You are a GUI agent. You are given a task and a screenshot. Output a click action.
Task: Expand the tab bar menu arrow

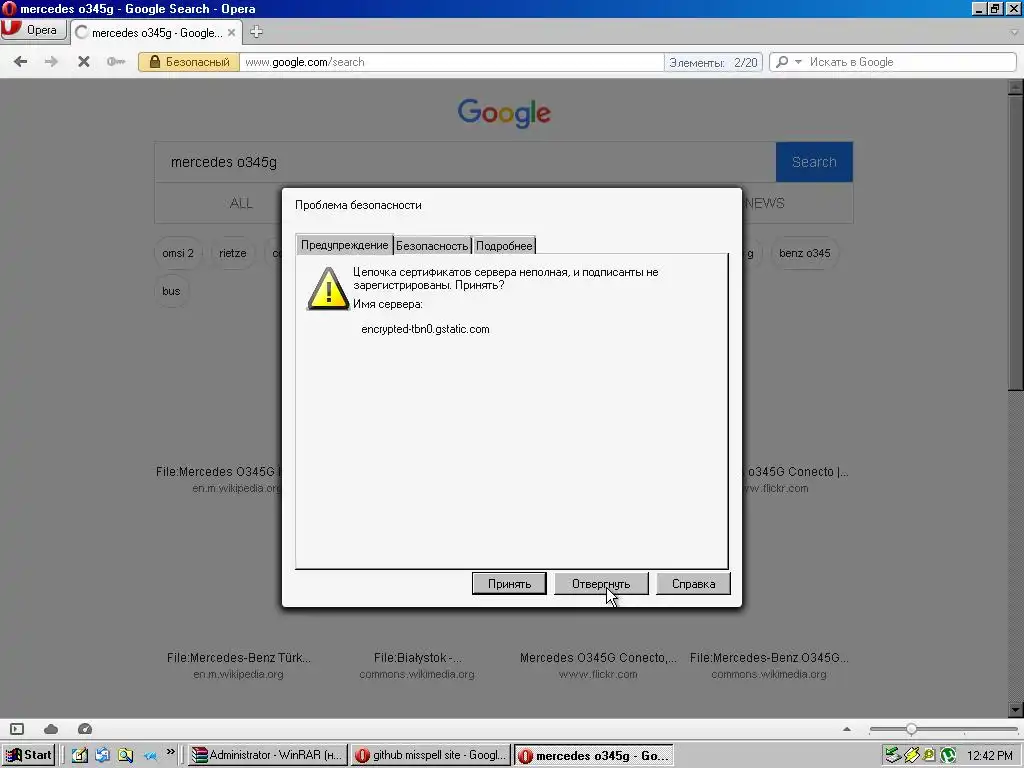1014,32
